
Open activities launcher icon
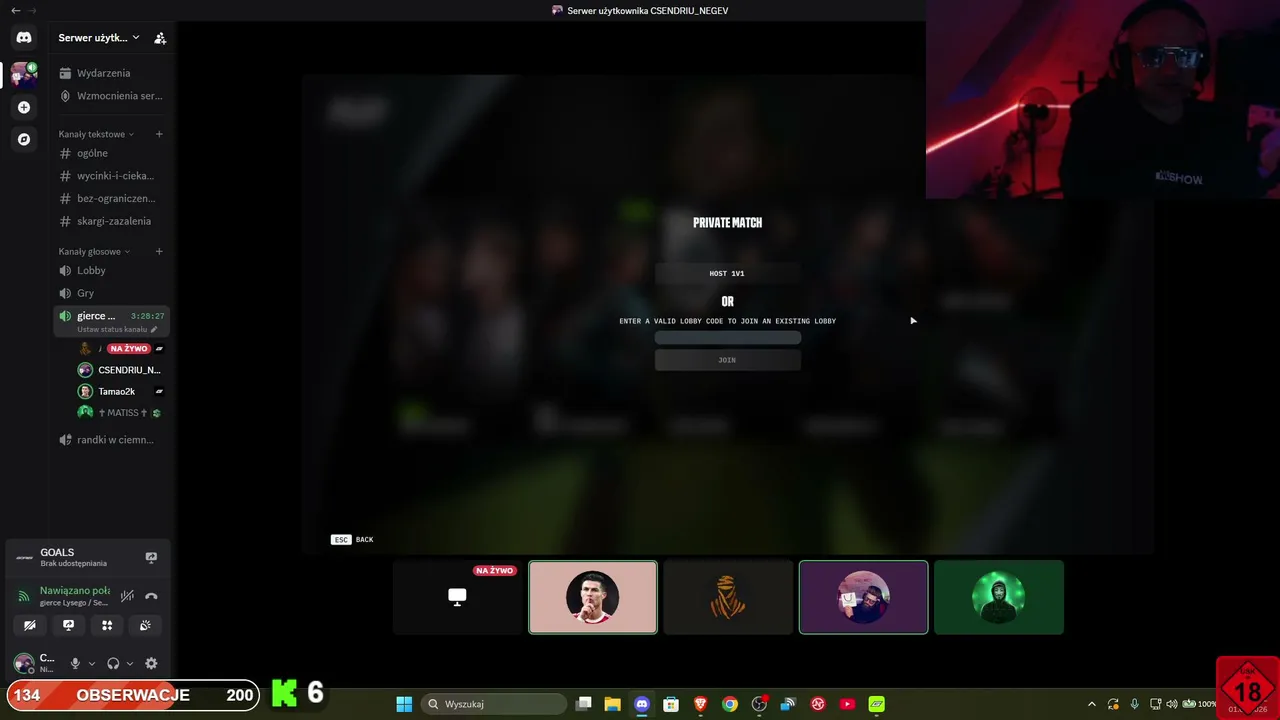[107, 625]
